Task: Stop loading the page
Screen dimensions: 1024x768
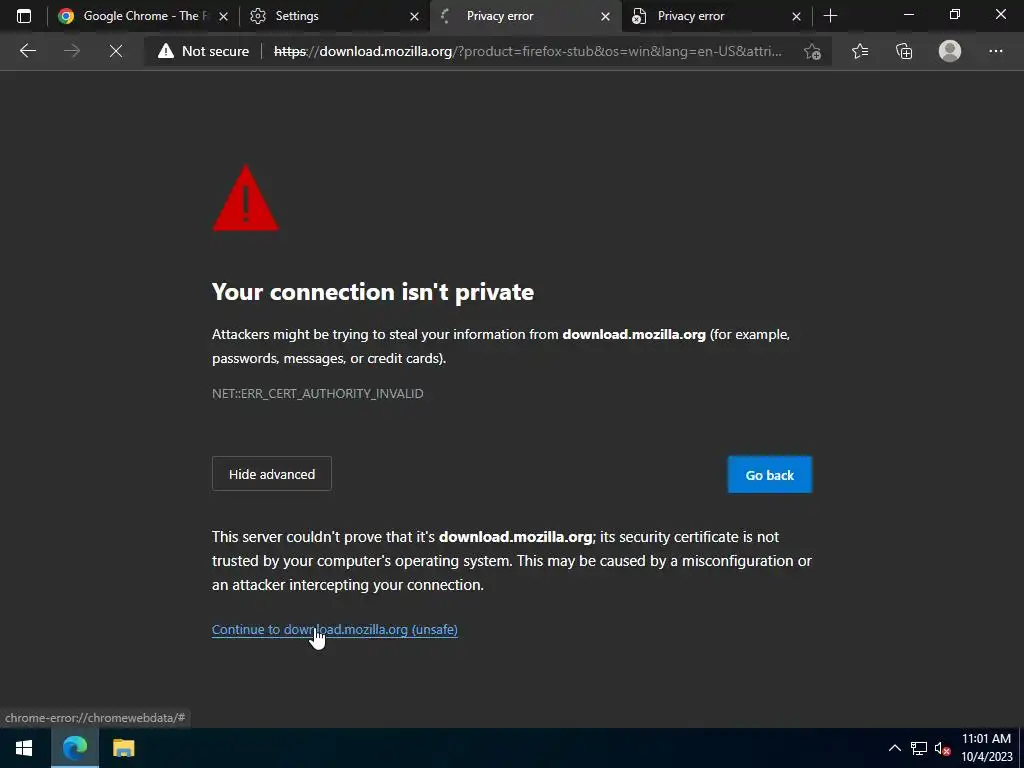Action: point(116,51)
